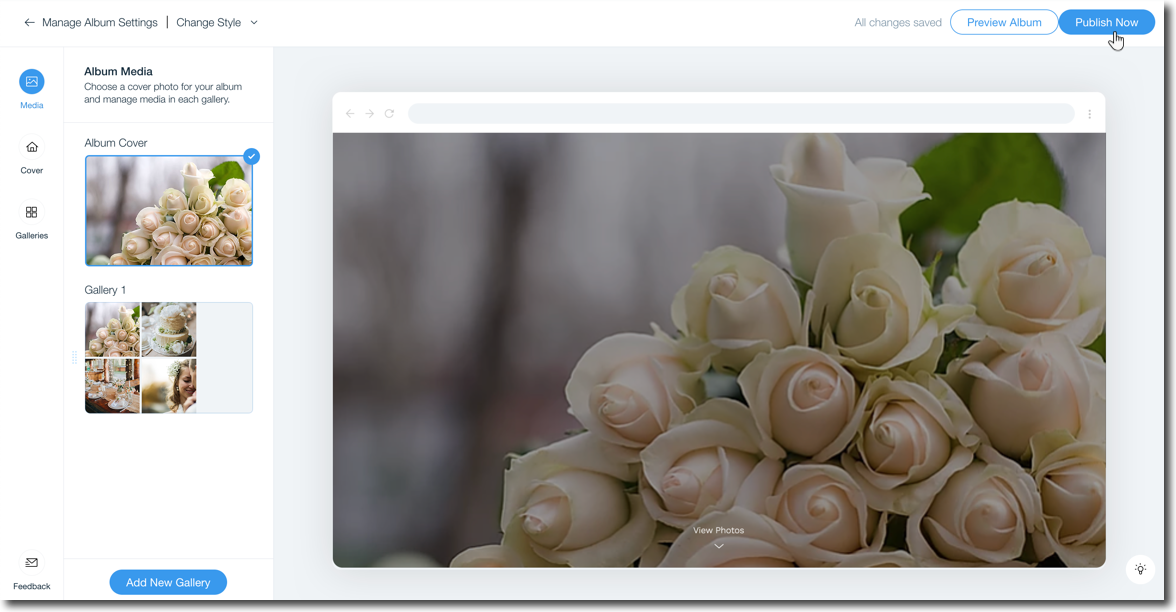The image size is (1176, 612).
Task: Open the Media panel icon
Action: 32,82
